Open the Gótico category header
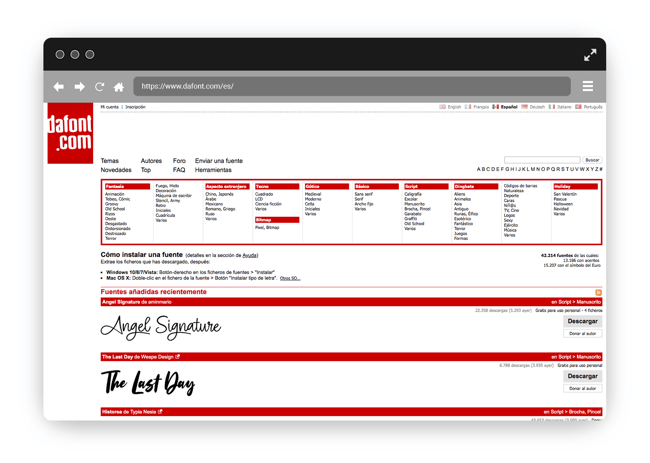650x463 pixels. pos(327,187)
